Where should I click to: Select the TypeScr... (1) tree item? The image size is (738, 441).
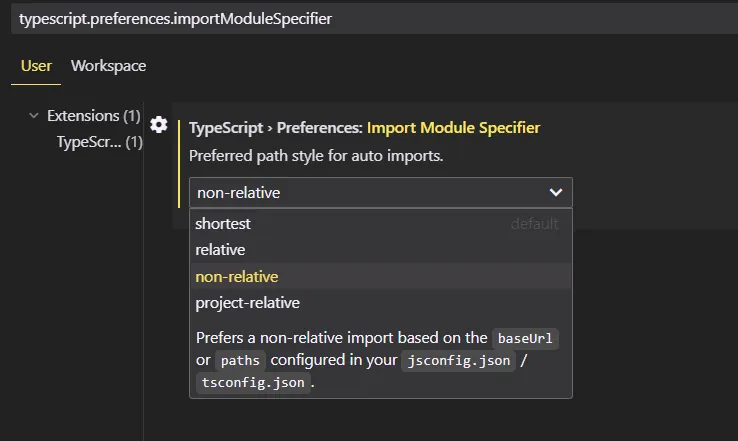click(x=99, y=142)
